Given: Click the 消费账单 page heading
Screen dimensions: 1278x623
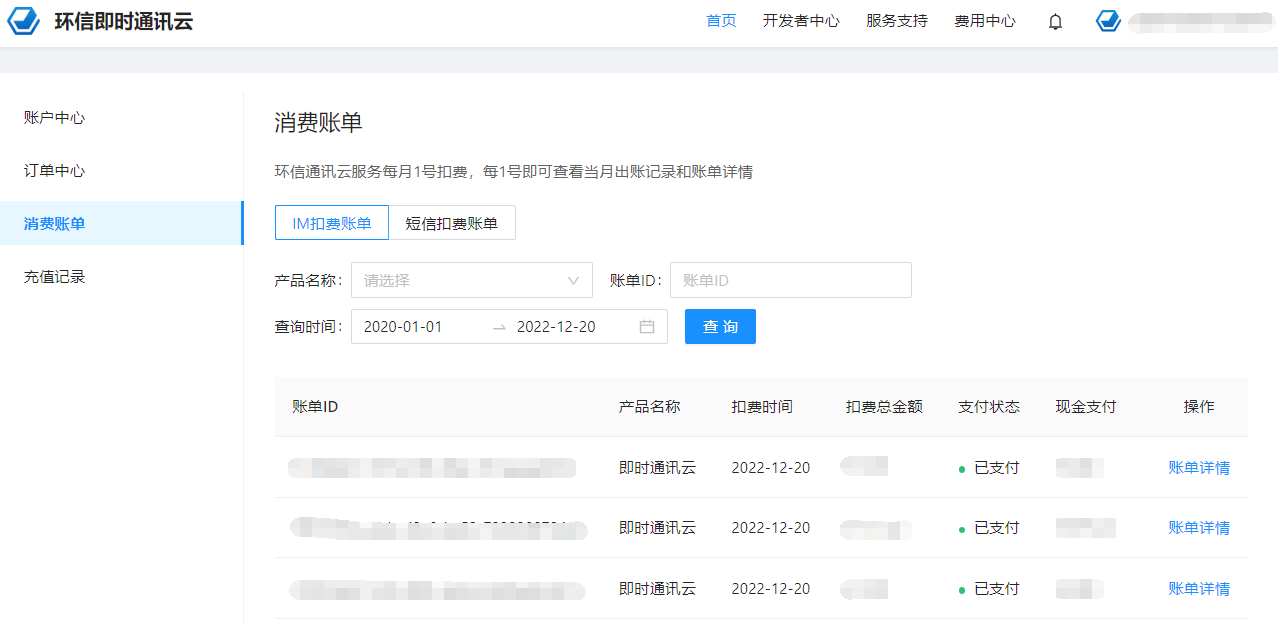Looking at the screenshot, I should click(318, 123).
